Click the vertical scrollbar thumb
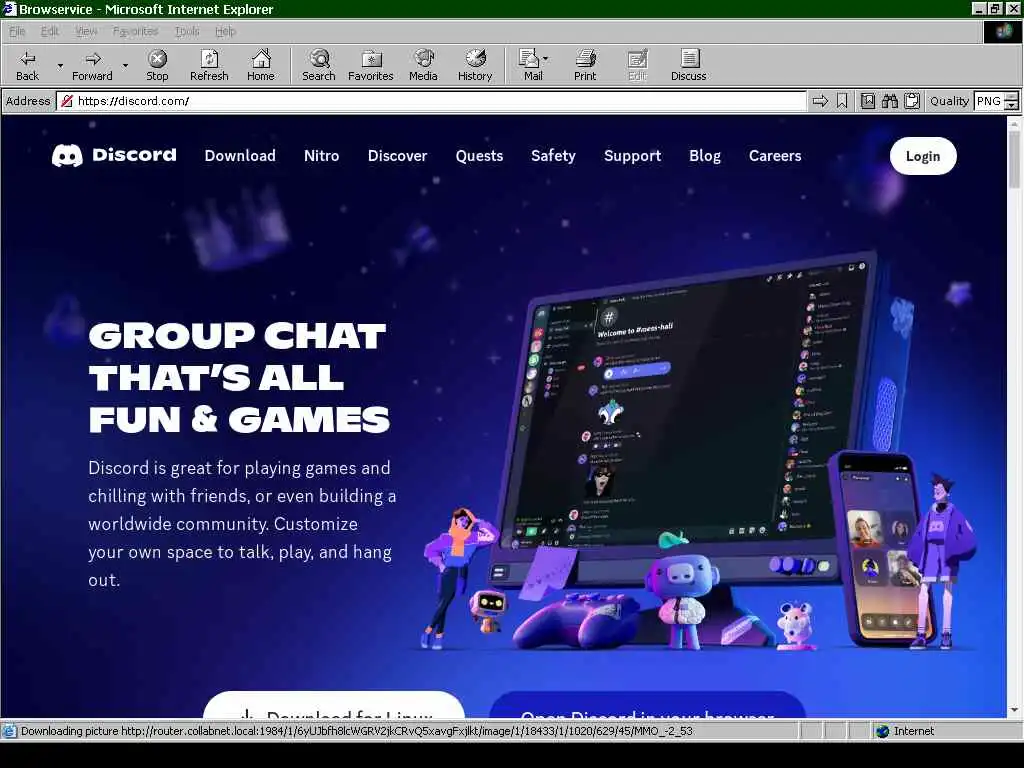 click(1014, 158)
